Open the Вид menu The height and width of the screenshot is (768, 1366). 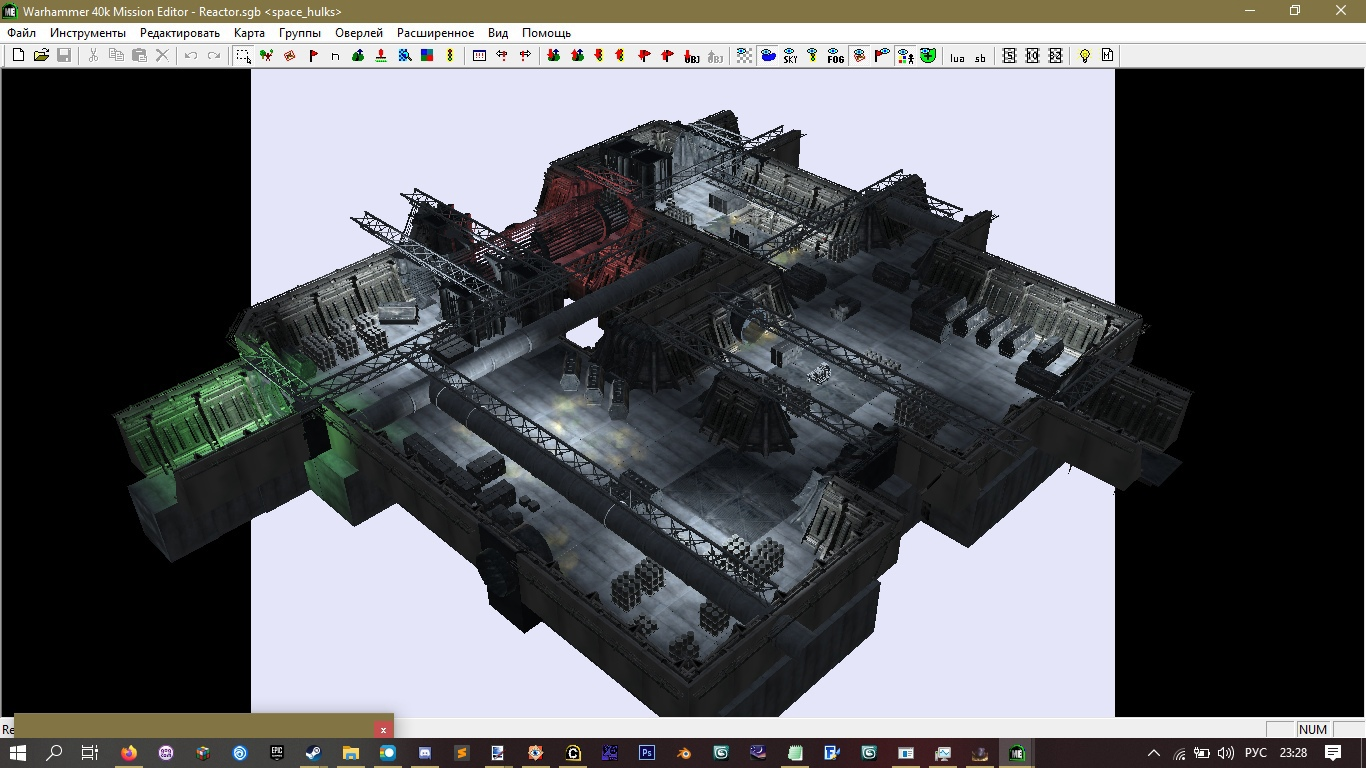498,33
